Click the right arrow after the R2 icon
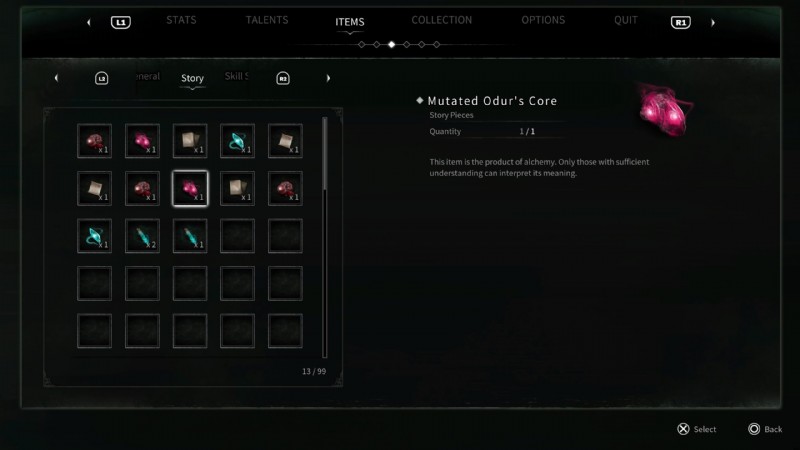Image resolution: width=800 pixels, height=450 pixels. pos(328,78)
